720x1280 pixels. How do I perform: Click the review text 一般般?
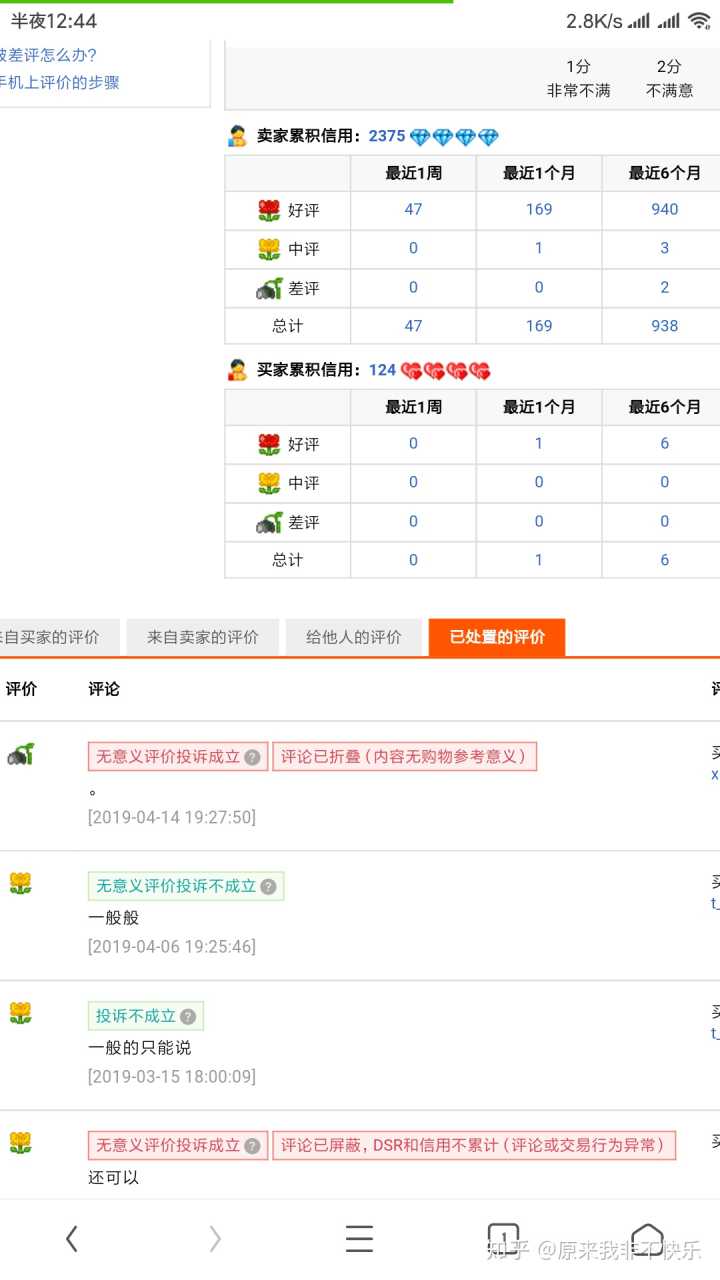114,917
